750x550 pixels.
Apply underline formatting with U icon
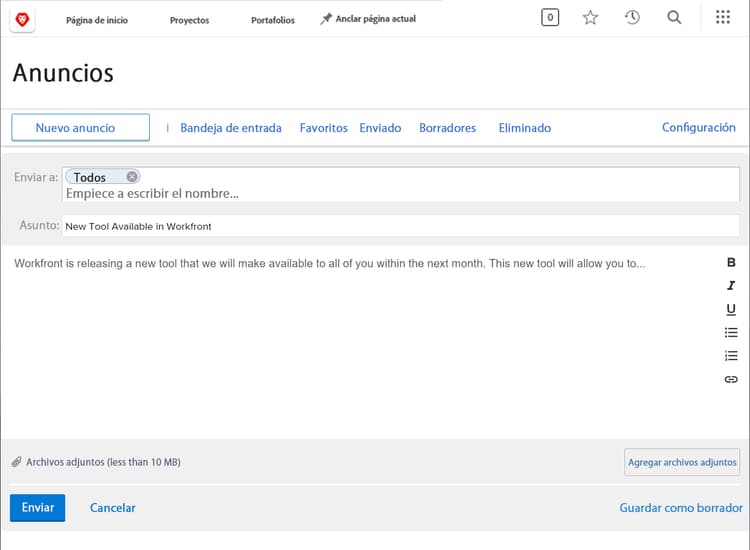point(731,309)
